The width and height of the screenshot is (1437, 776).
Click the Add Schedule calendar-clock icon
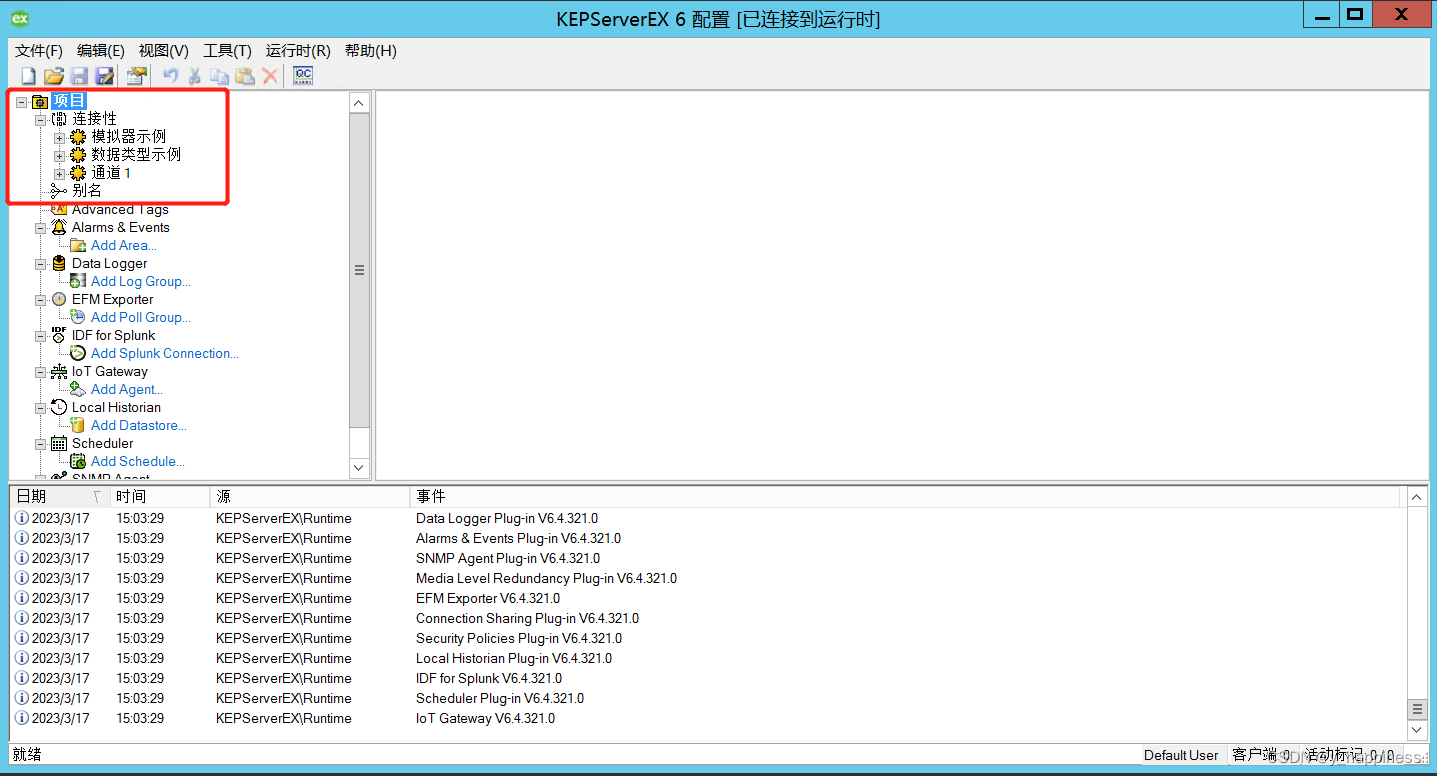(78, 461)
